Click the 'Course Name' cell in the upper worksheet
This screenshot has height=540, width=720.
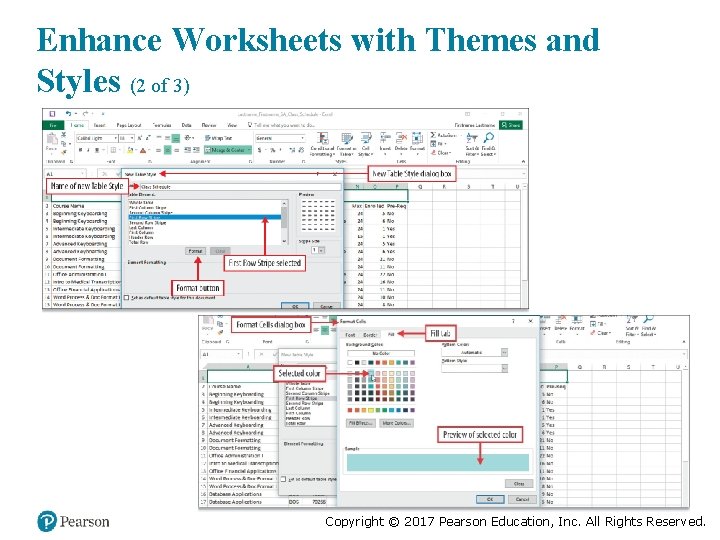point(69,206)
